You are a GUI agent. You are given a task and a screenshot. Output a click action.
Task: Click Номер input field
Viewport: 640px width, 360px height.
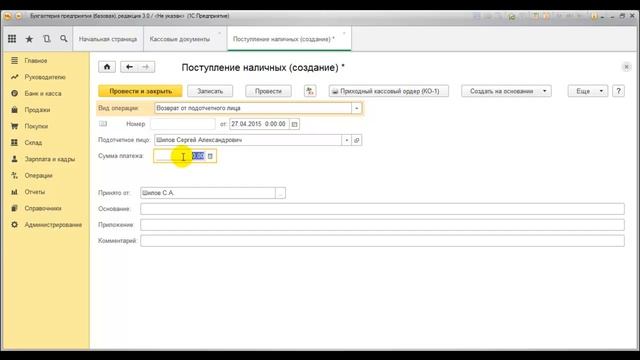pyautogui.click(x=183, y=124)
